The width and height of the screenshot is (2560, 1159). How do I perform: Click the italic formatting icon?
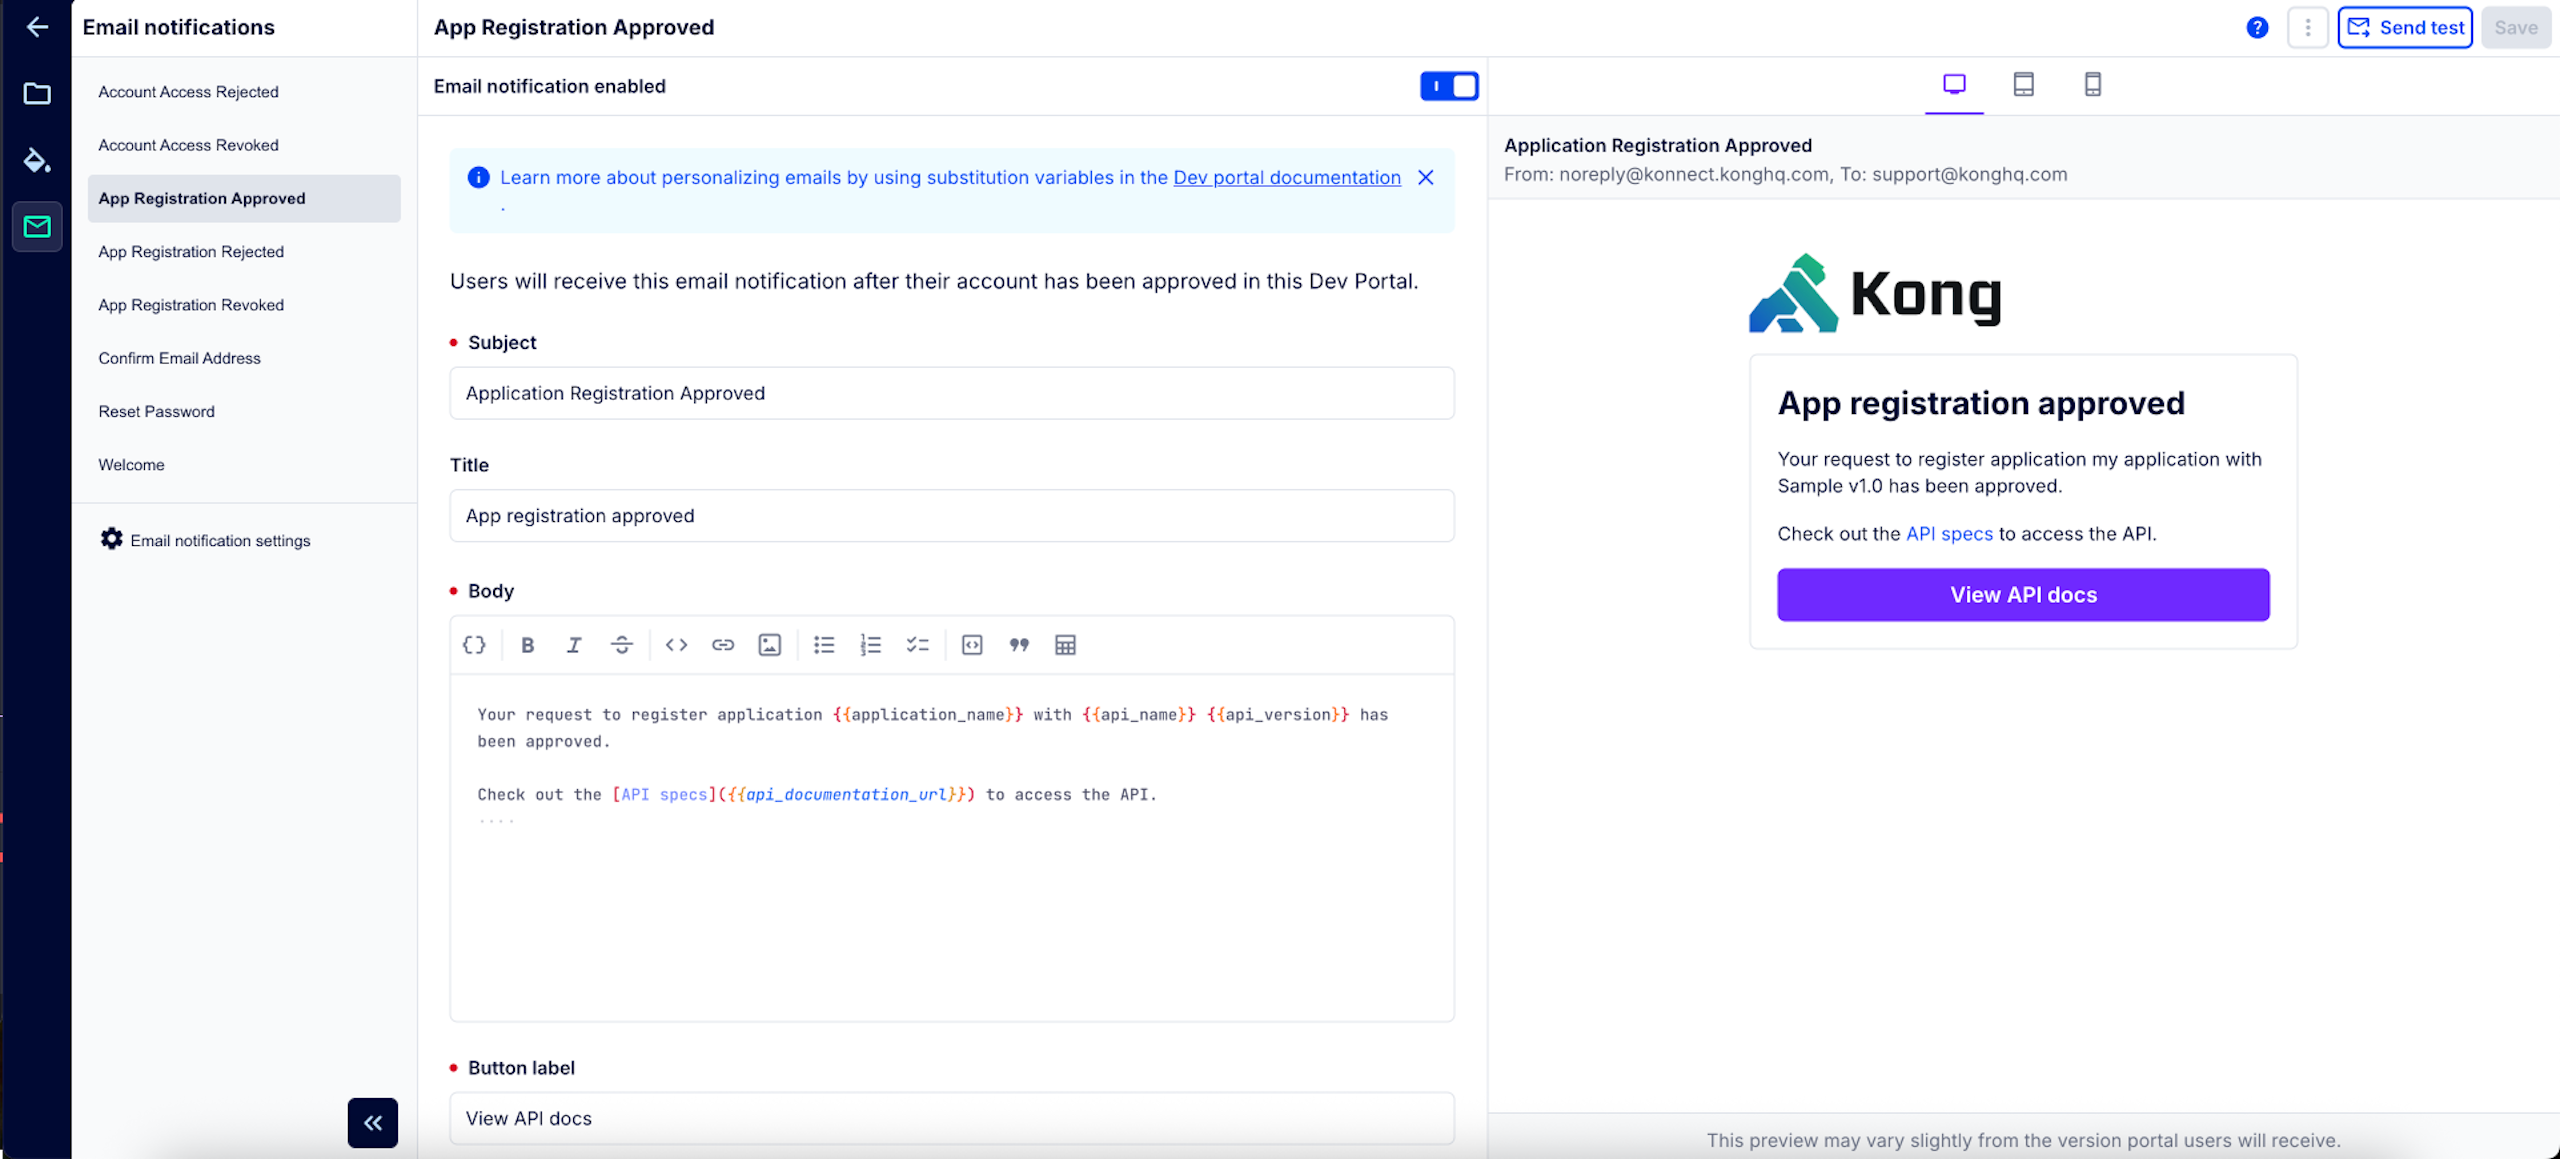(574, 645)
